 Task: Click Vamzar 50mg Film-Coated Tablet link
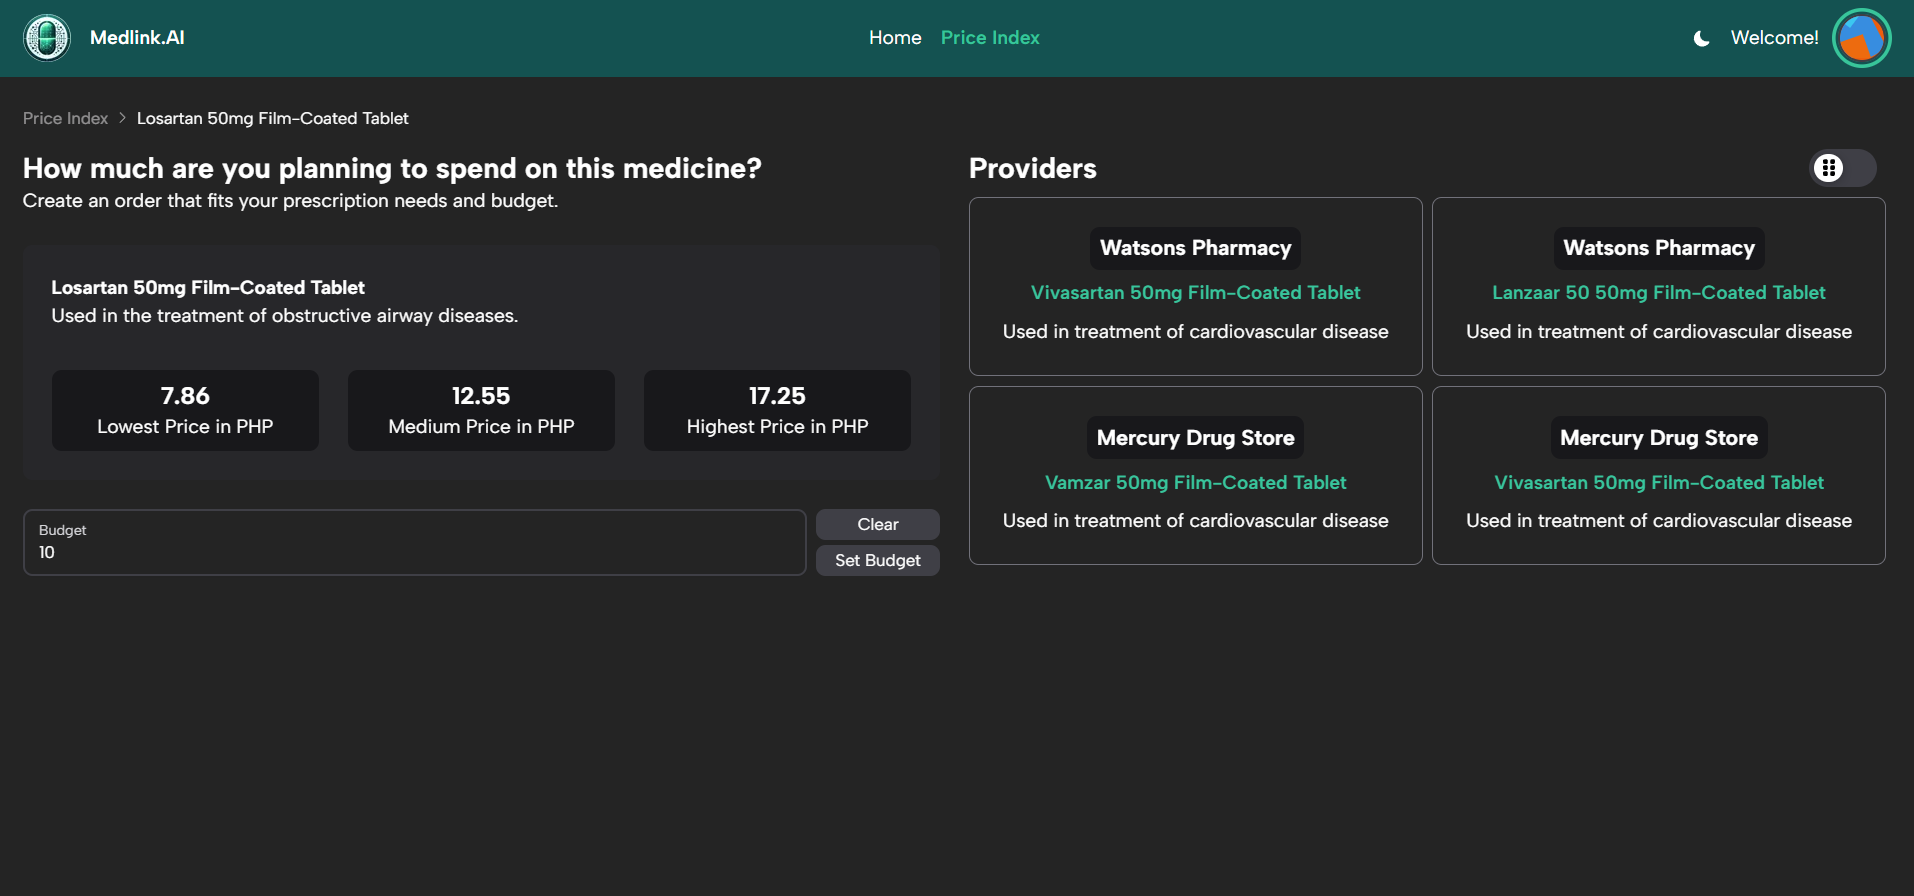coord(1195,482)
